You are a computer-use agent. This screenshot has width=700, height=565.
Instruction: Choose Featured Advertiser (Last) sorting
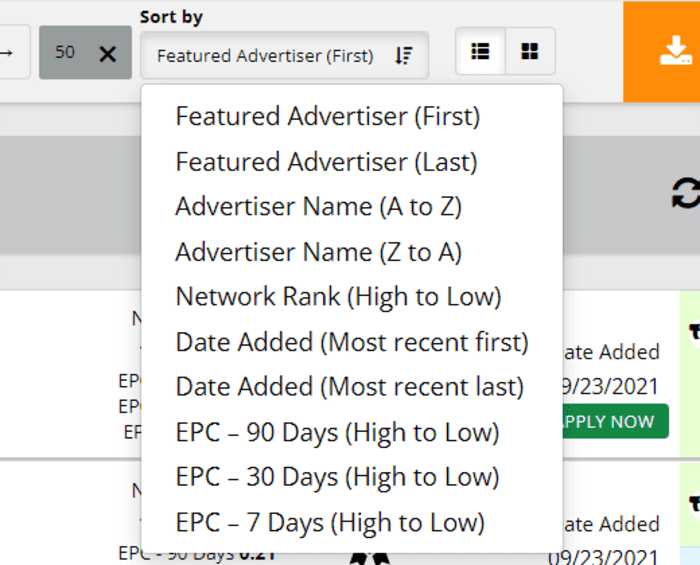(x=326, y=161)
